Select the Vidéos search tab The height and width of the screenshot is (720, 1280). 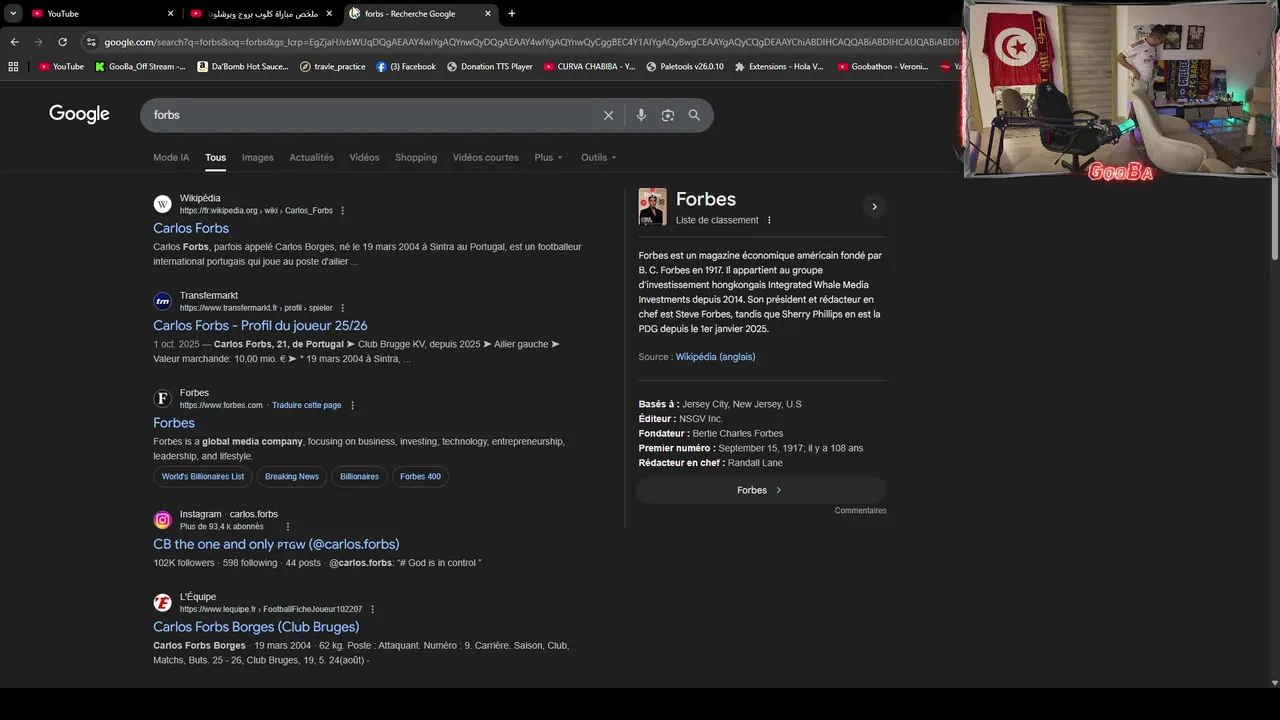point(364,157)
